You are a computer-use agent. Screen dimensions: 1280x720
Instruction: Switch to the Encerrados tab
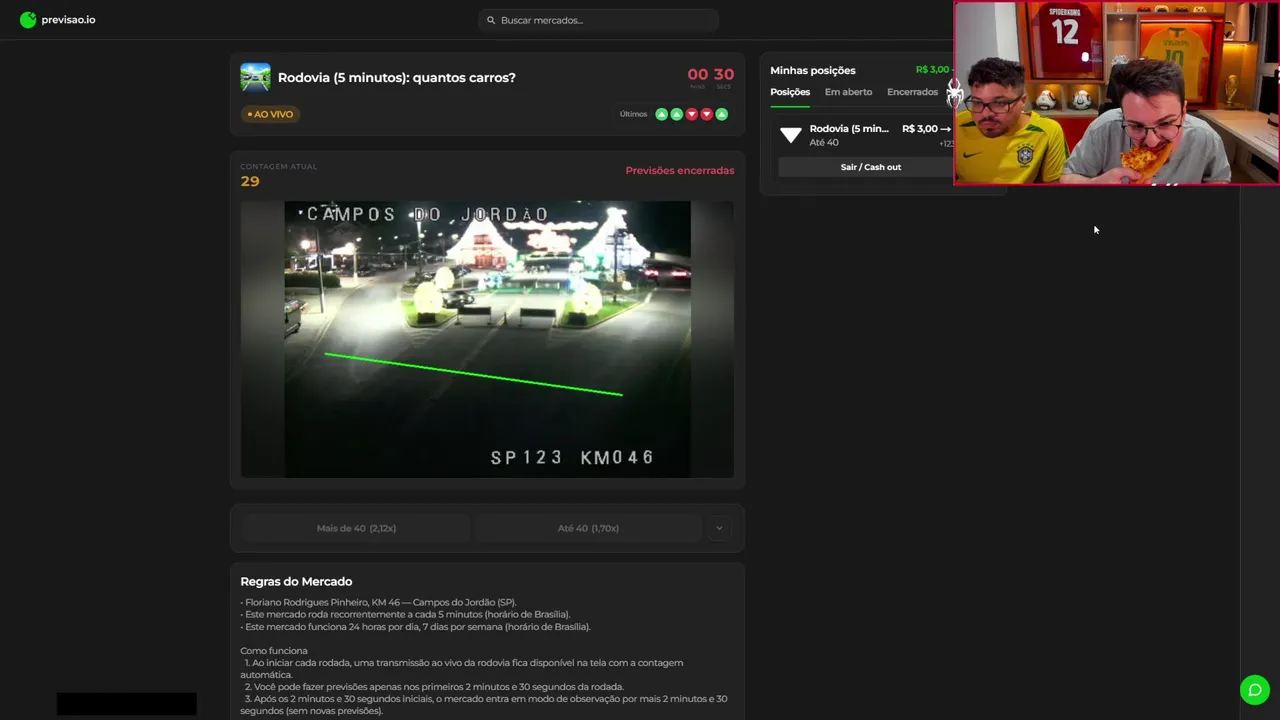coord(912,92)
